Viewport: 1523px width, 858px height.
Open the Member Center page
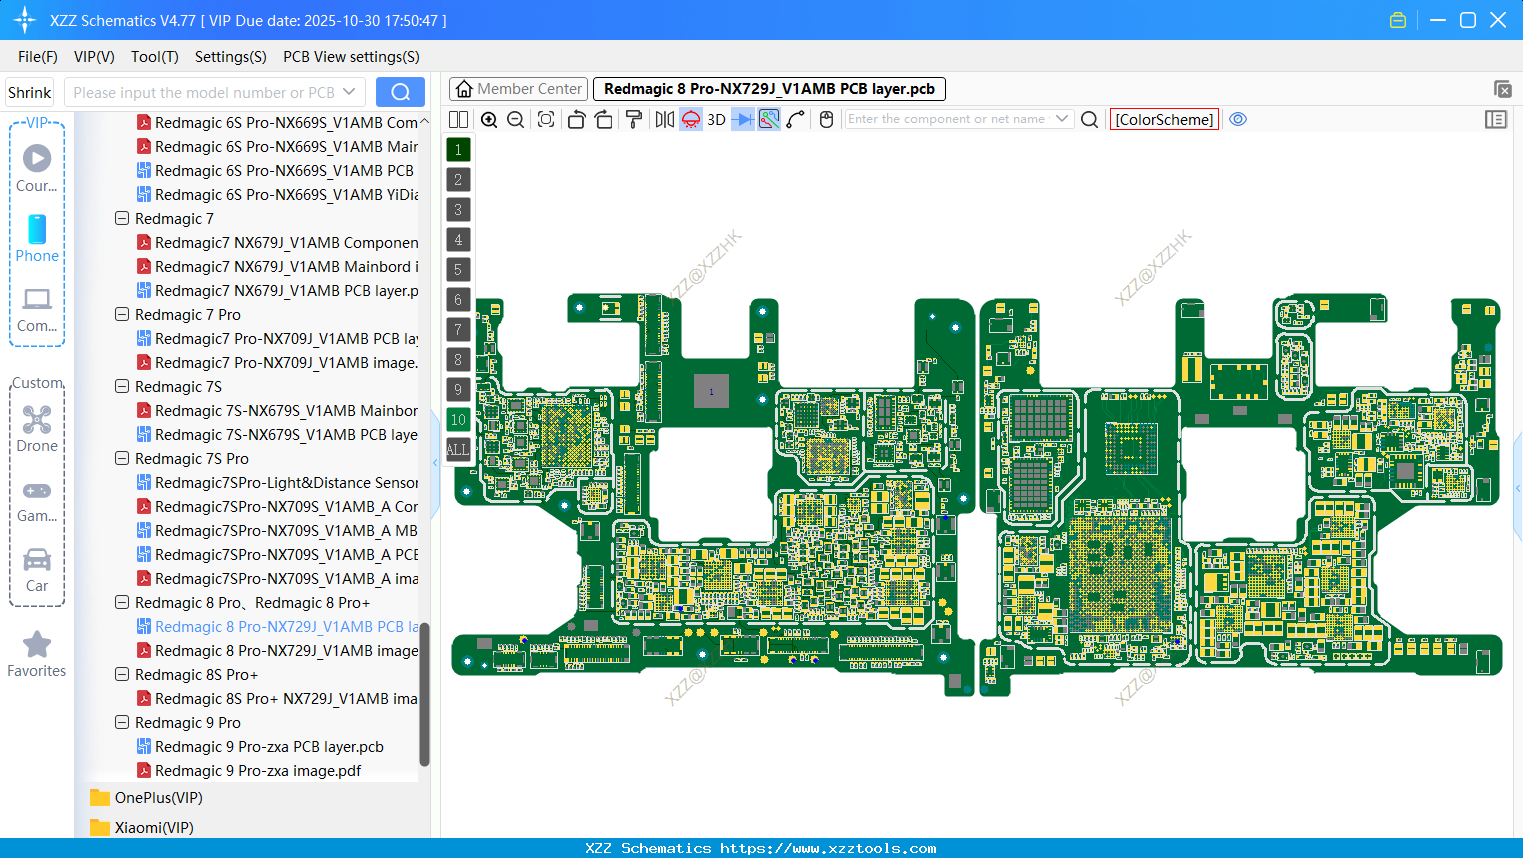(518, 88)
